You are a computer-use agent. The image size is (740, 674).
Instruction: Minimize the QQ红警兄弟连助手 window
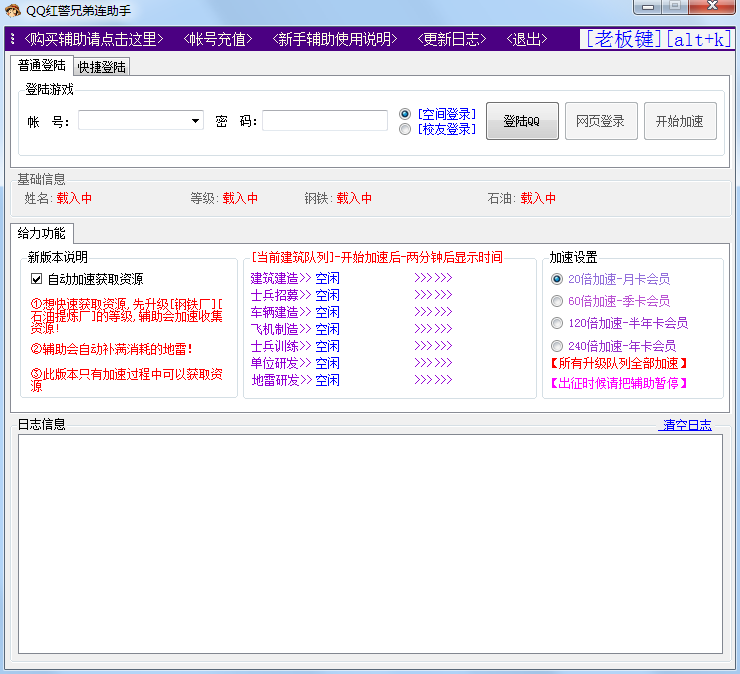(x=648, y=7)
